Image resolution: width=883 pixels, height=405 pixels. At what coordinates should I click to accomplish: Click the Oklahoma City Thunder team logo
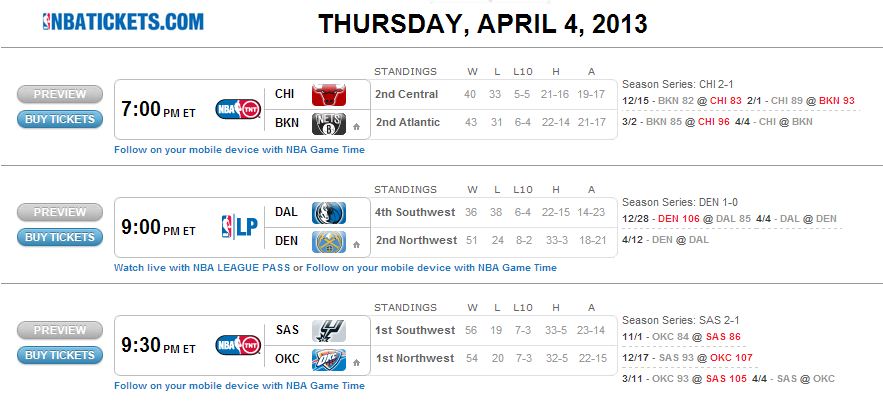[x=329, y=359]
